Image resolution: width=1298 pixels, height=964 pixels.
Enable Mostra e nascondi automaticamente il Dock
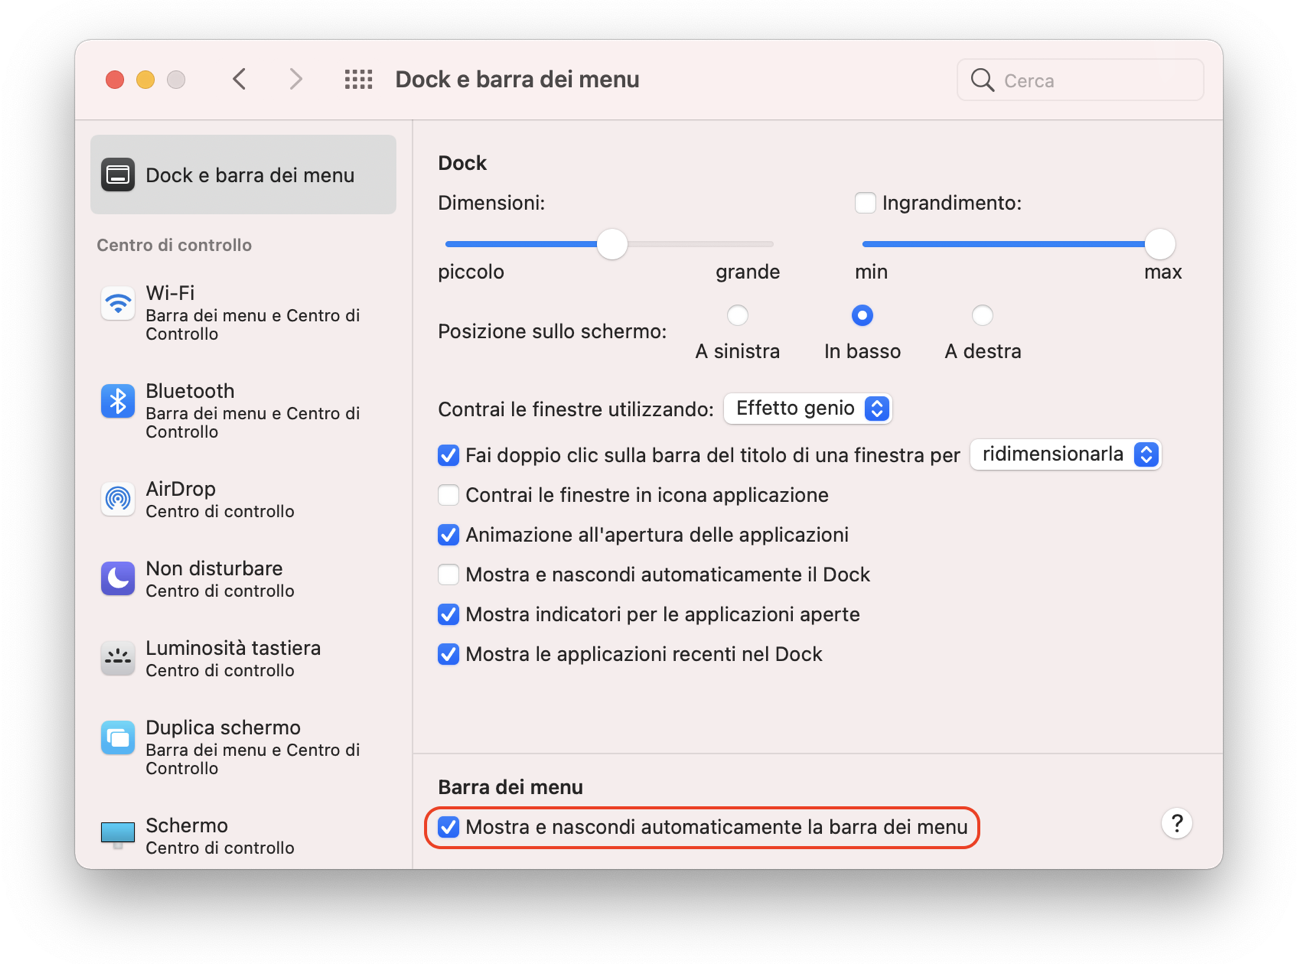[448, 574]
